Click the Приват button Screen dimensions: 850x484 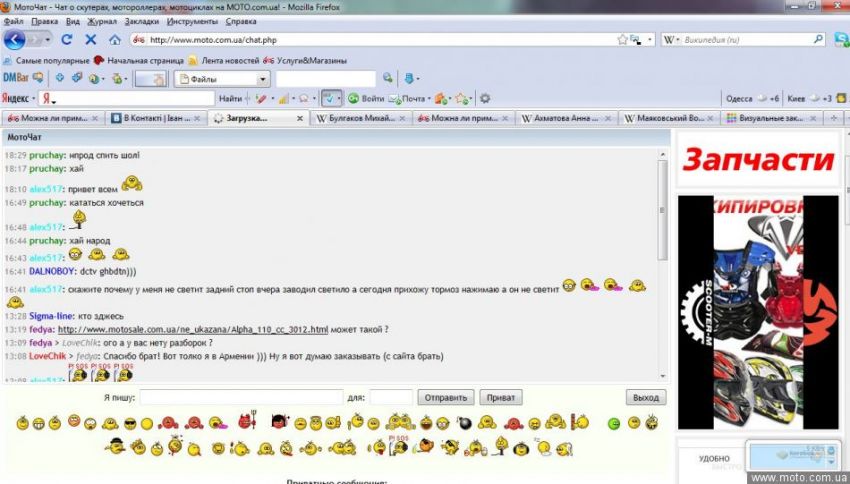coord(500,397)
